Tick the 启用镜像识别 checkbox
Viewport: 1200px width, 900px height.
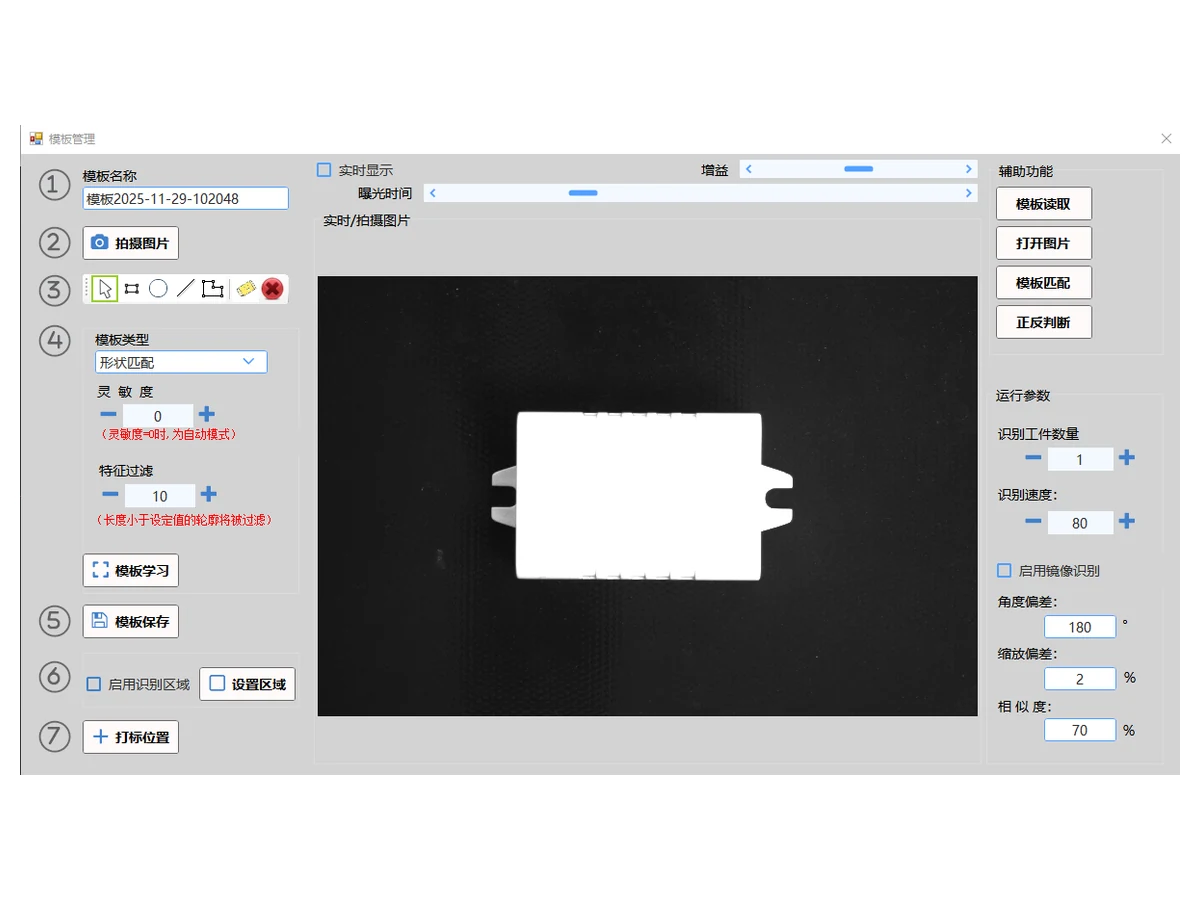[1005, 570]
